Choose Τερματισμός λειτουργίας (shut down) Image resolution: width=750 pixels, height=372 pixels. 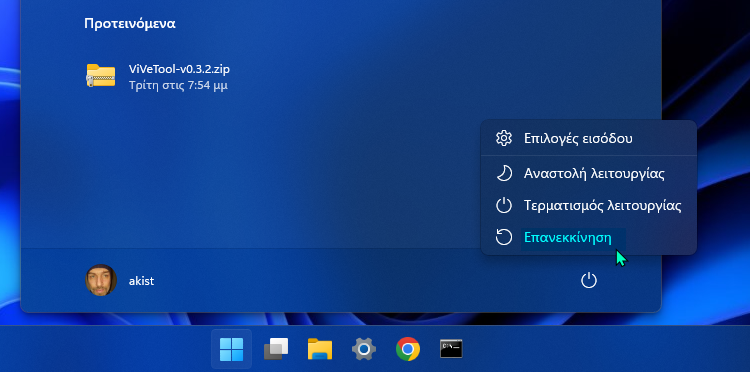[588, 206]
